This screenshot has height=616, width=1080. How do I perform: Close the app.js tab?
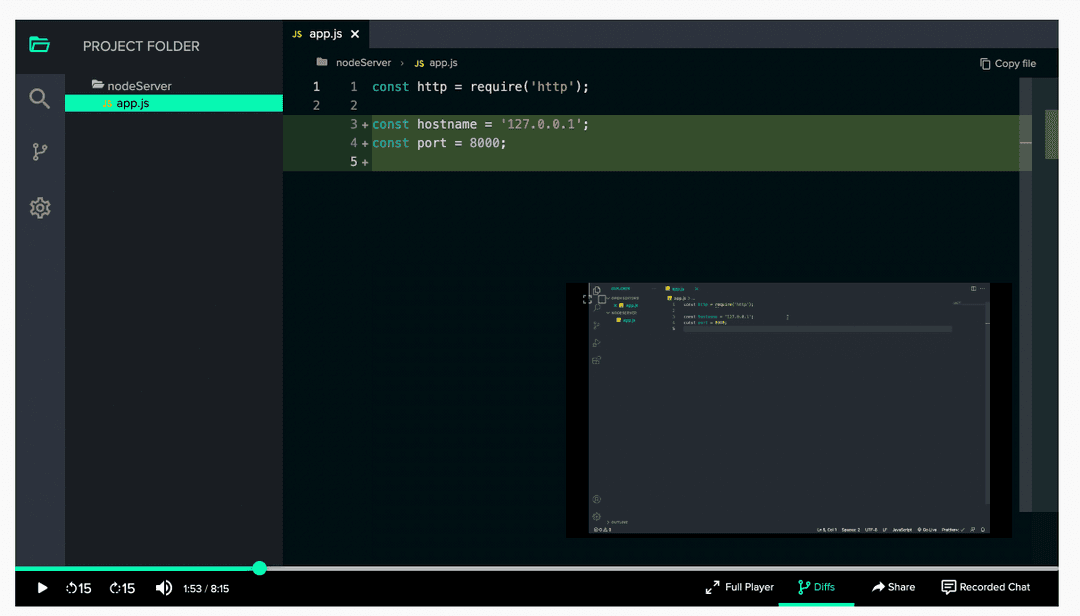coord(355,34)
